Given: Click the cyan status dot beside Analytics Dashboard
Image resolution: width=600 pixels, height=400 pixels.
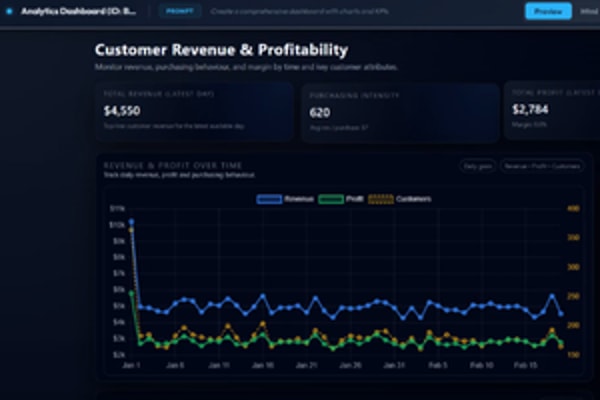Looking at the screenshot, I should 9,11.
